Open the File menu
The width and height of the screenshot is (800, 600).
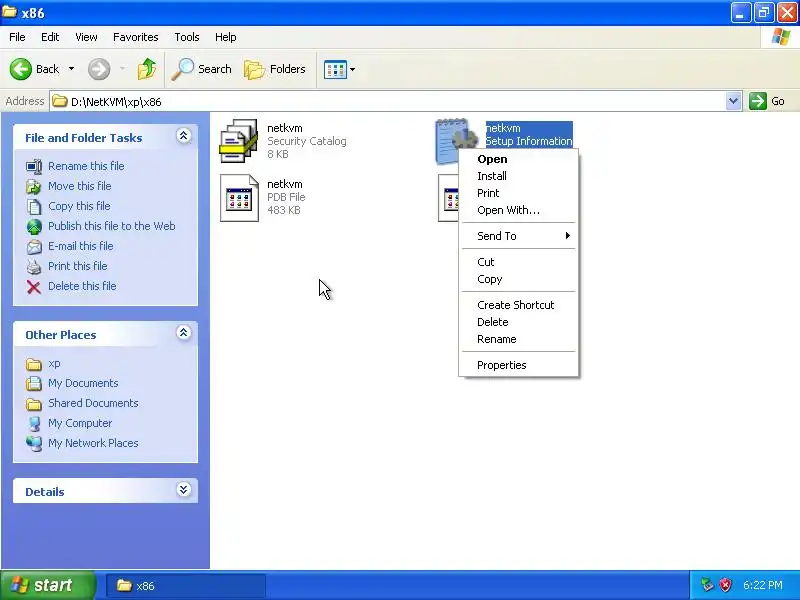[17, 37]
